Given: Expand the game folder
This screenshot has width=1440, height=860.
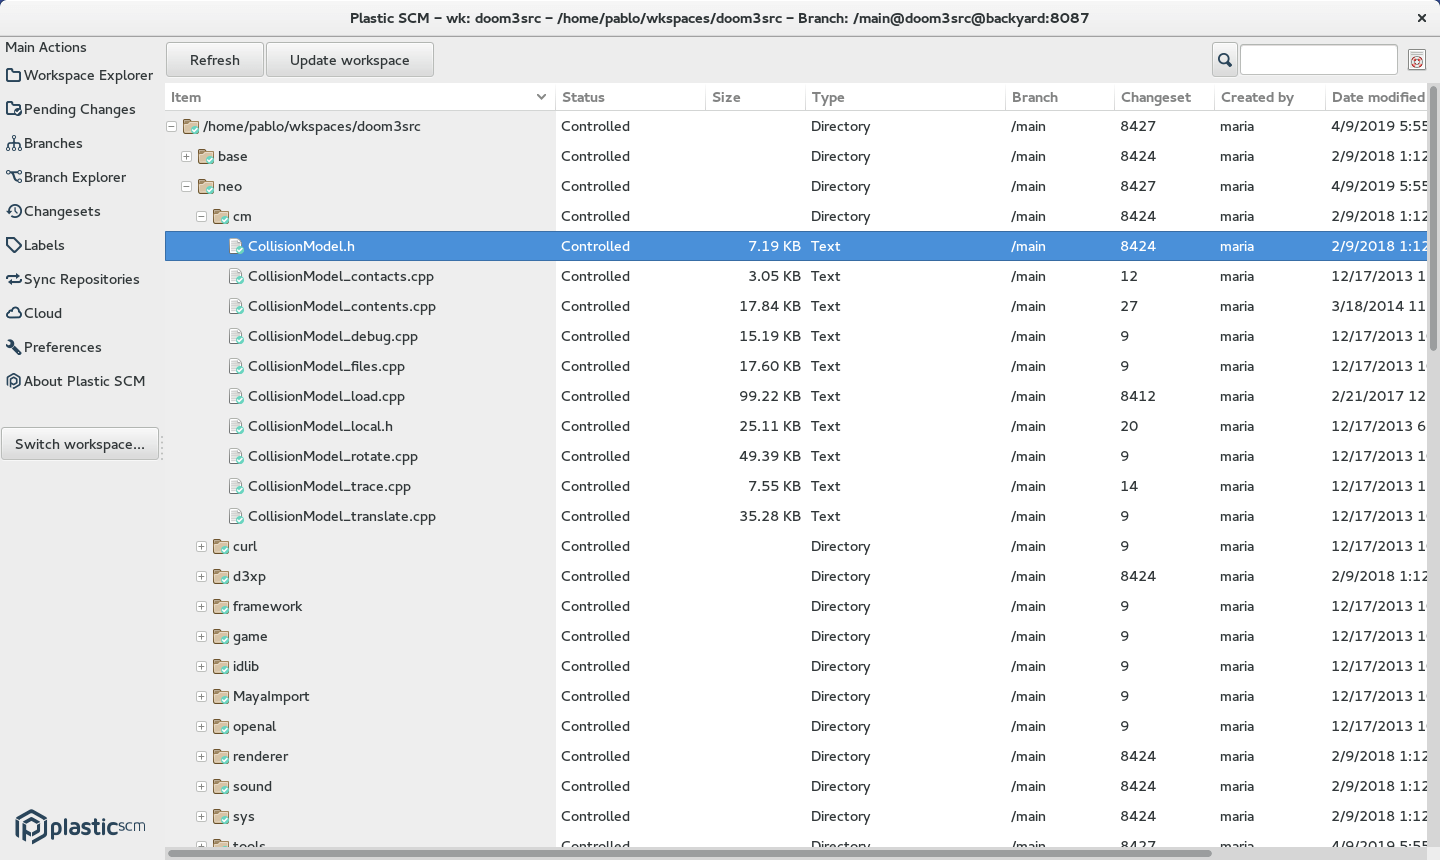Looking at the screenshot, I should click(x=201, y=637).
